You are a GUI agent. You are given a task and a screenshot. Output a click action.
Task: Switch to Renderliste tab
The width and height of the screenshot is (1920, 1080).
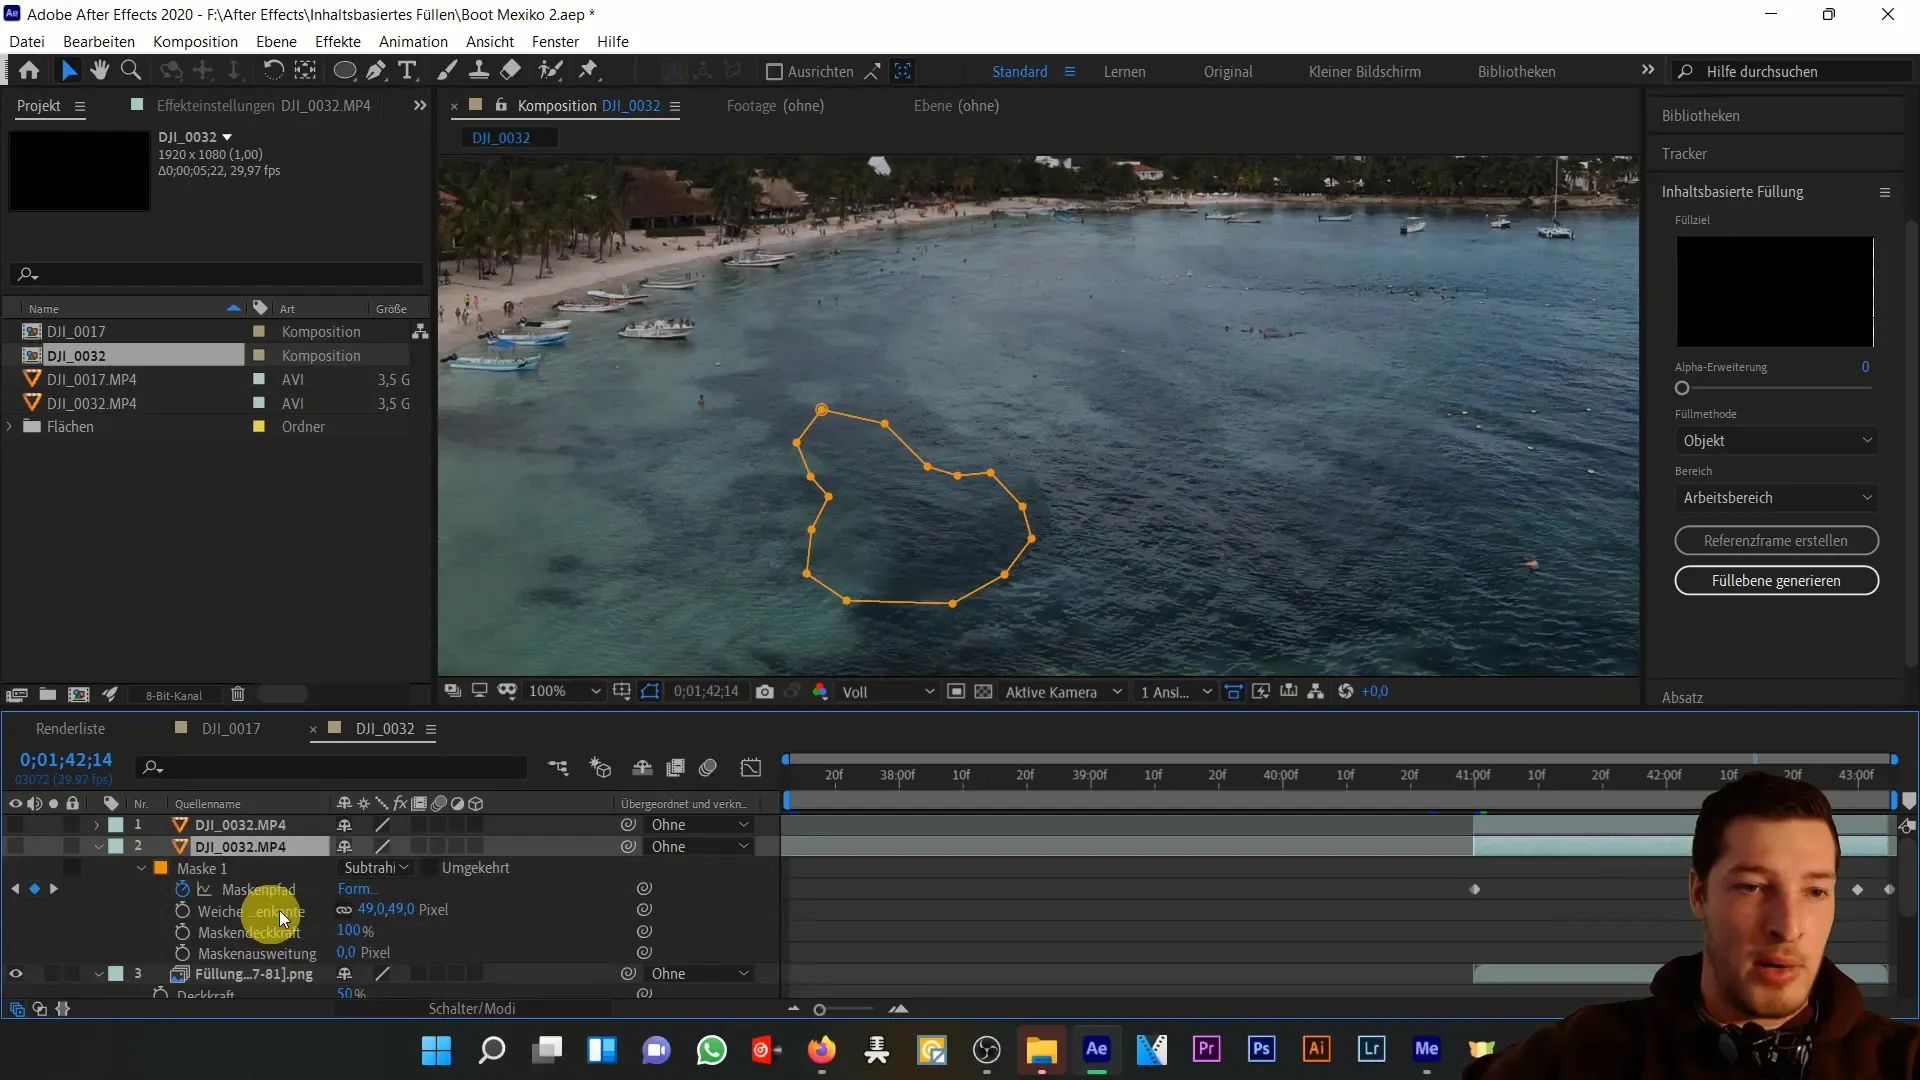pyautogui.click(x=71, y=729)
